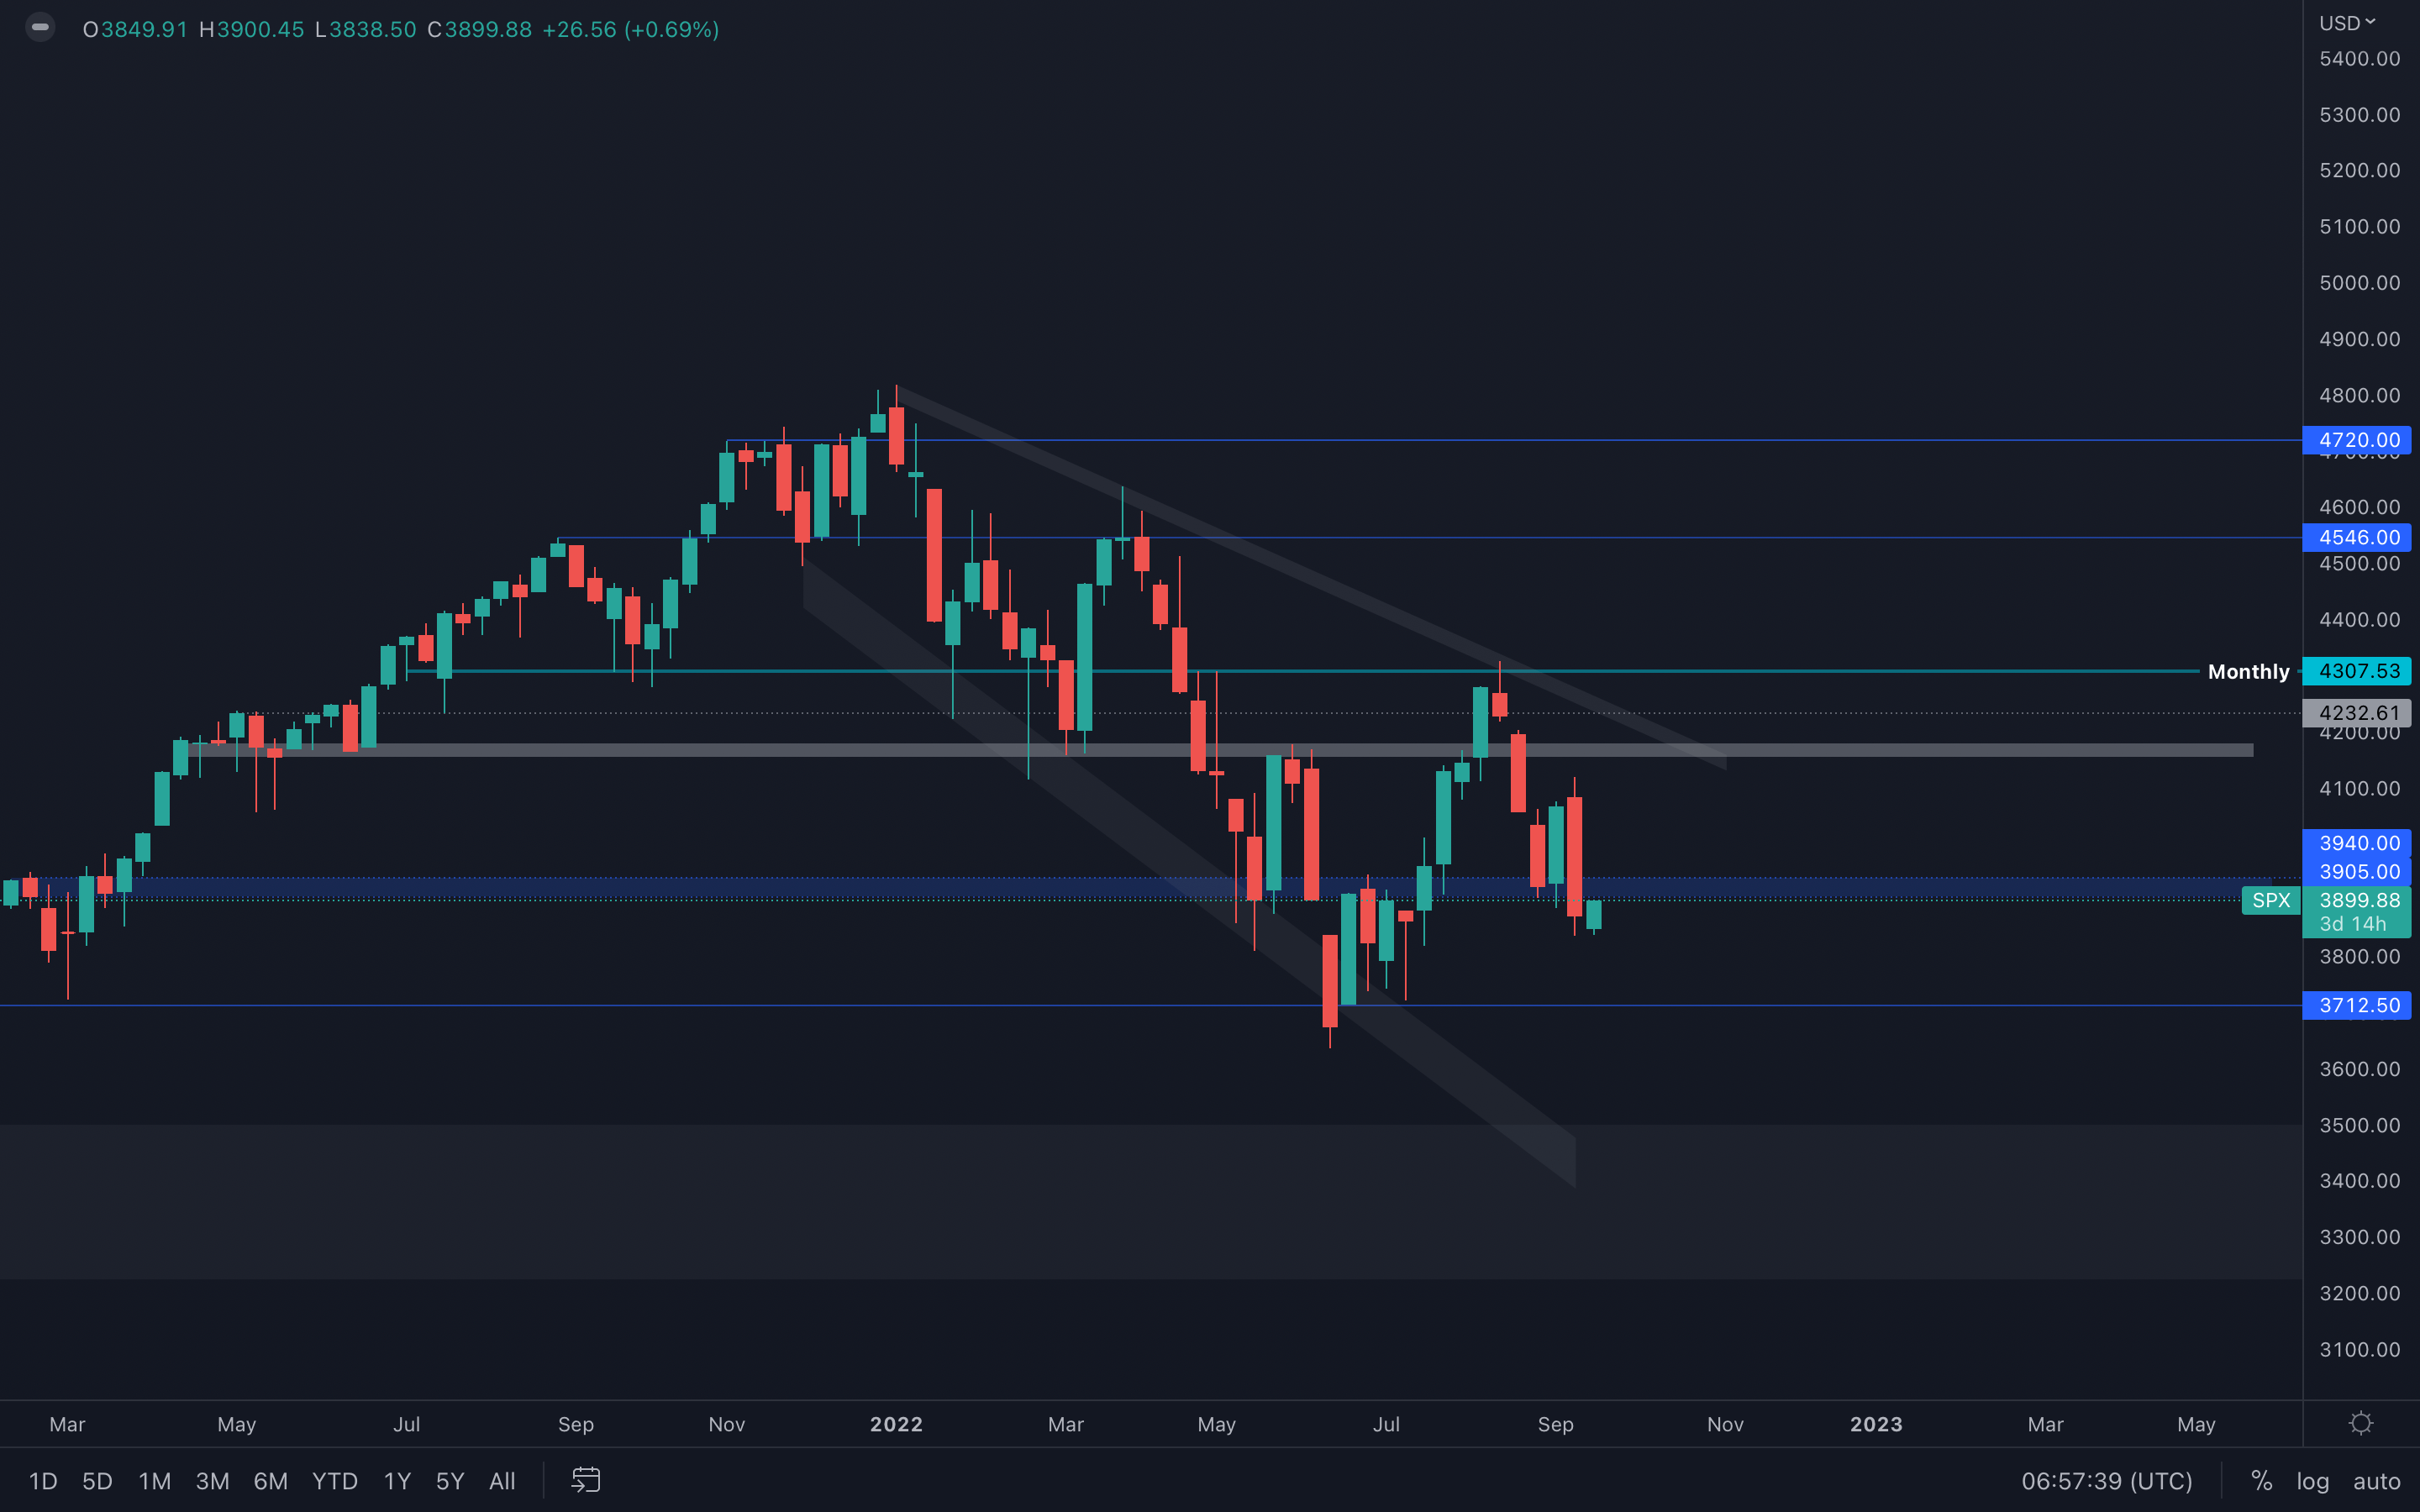This screenshot has width=2420, height=1512.
Task: Select the YTD time range
Action: click(334, 1481)
